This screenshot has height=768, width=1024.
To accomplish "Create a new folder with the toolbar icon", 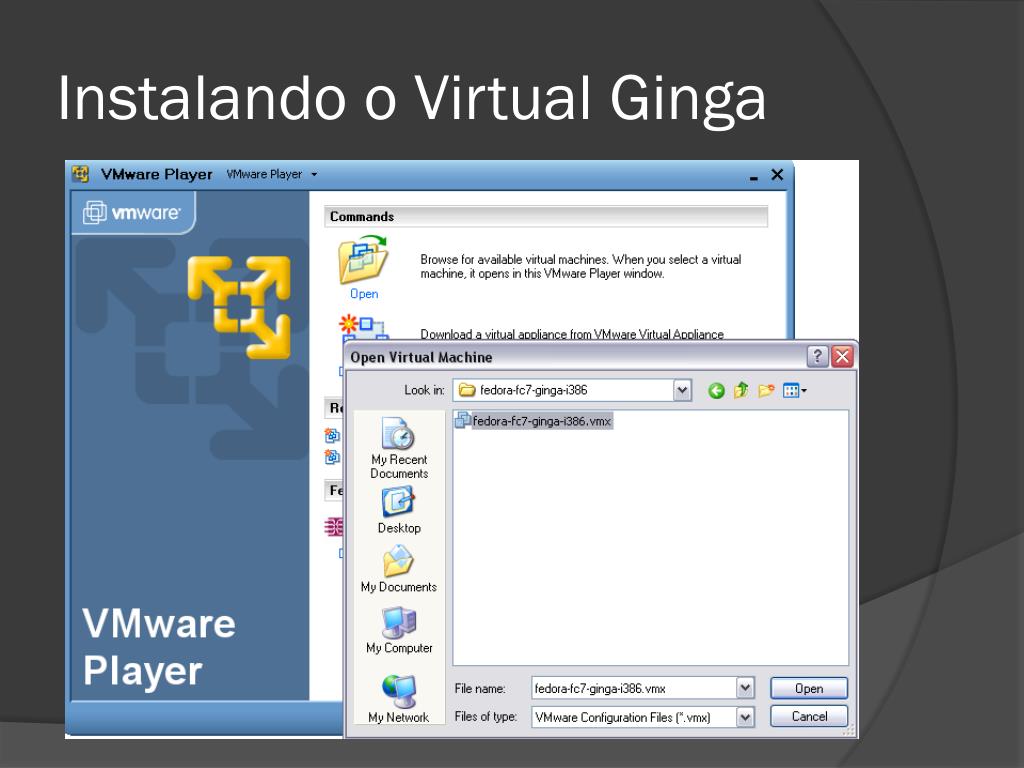I will tap(766, 391).
